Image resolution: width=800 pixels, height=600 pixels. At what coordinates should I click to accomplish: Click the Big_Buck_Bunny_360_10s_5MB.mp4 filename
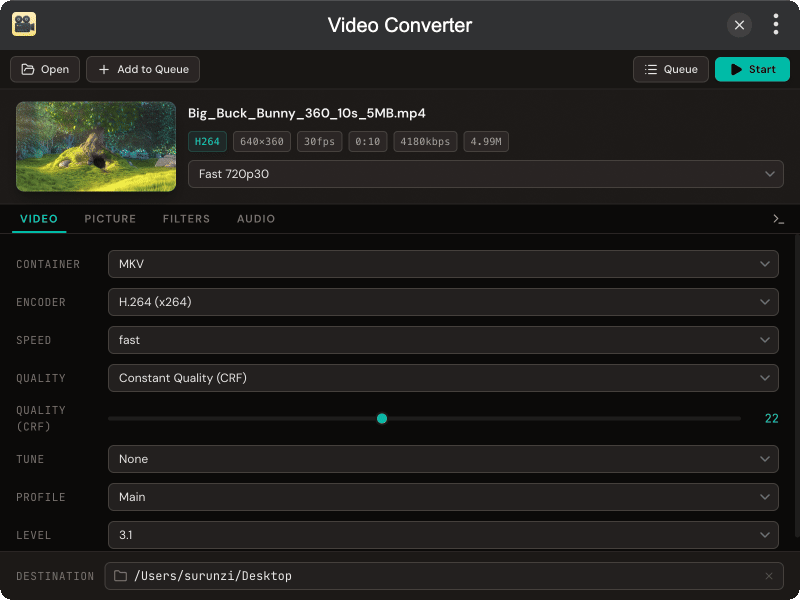pyautogui.click(x=307, y=113)
